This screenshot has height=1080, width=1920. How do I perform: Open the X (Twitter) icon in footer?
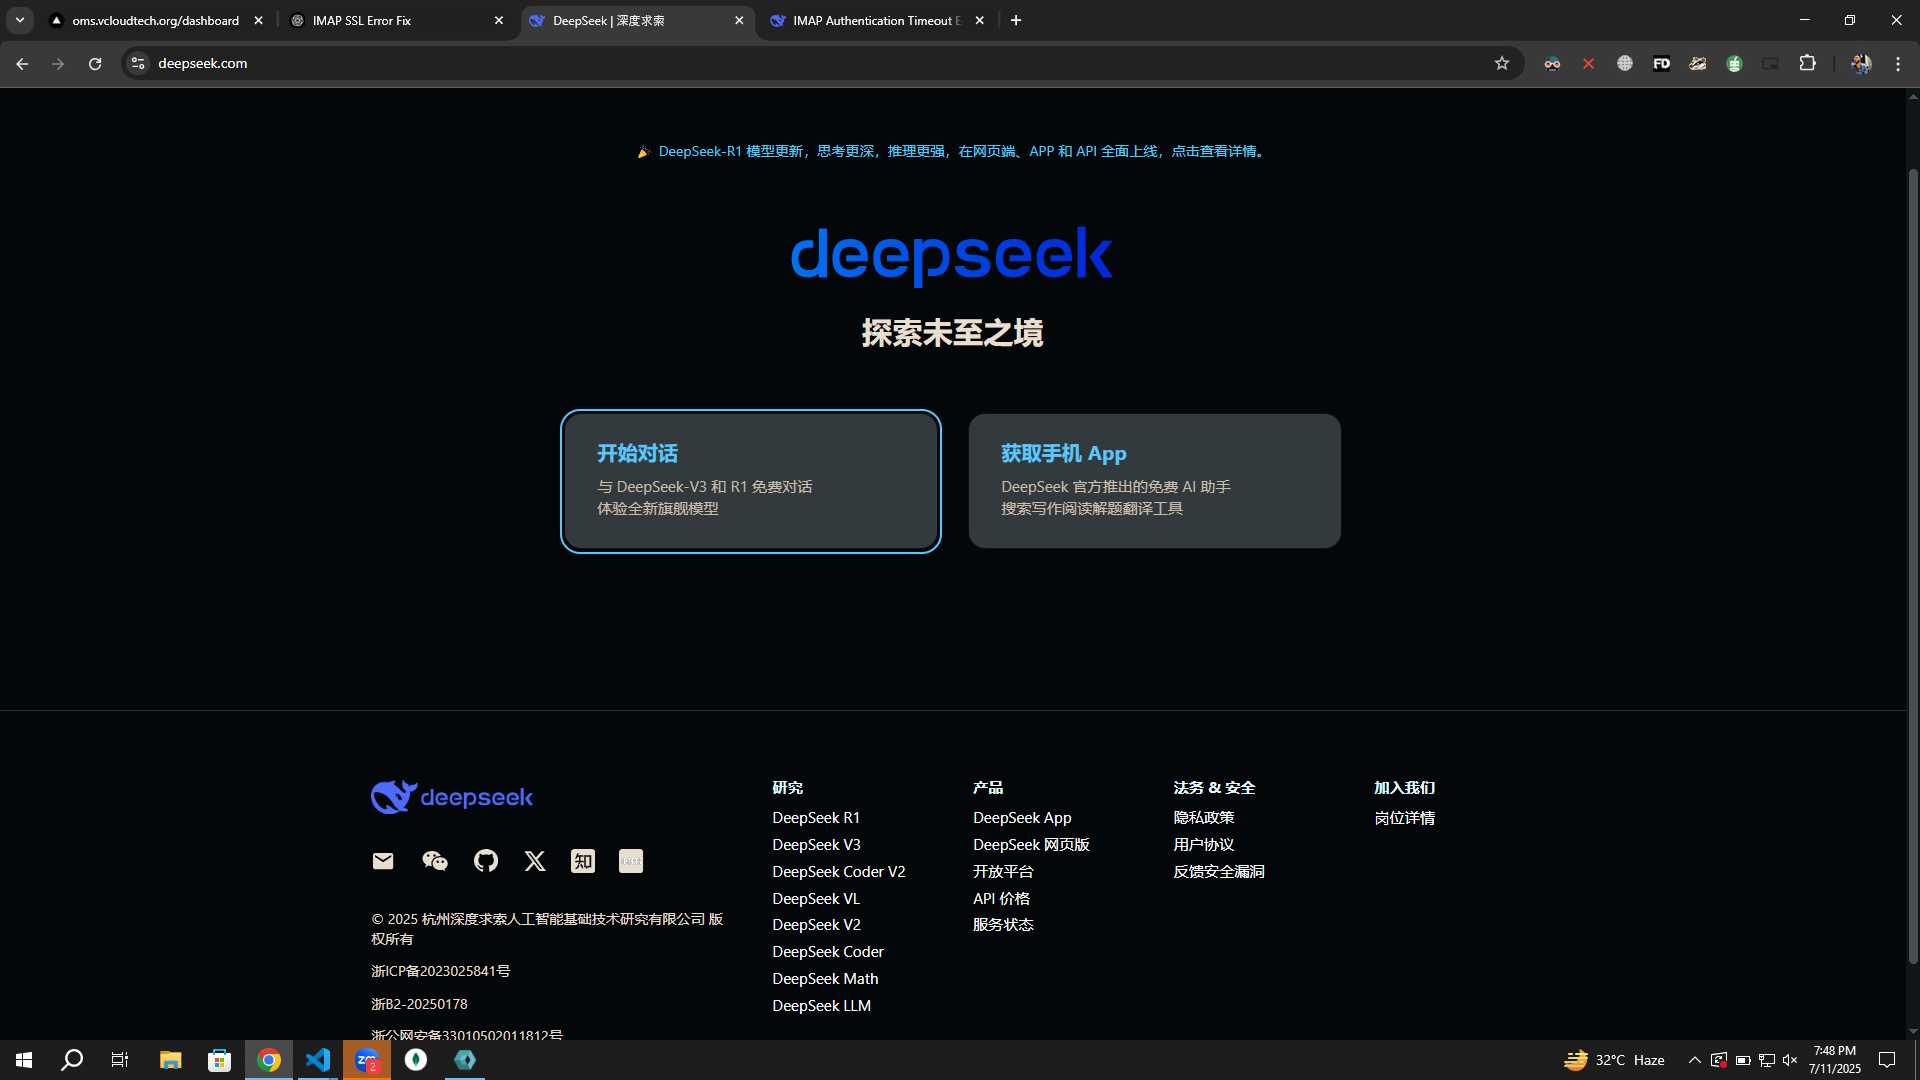(535, 861)
